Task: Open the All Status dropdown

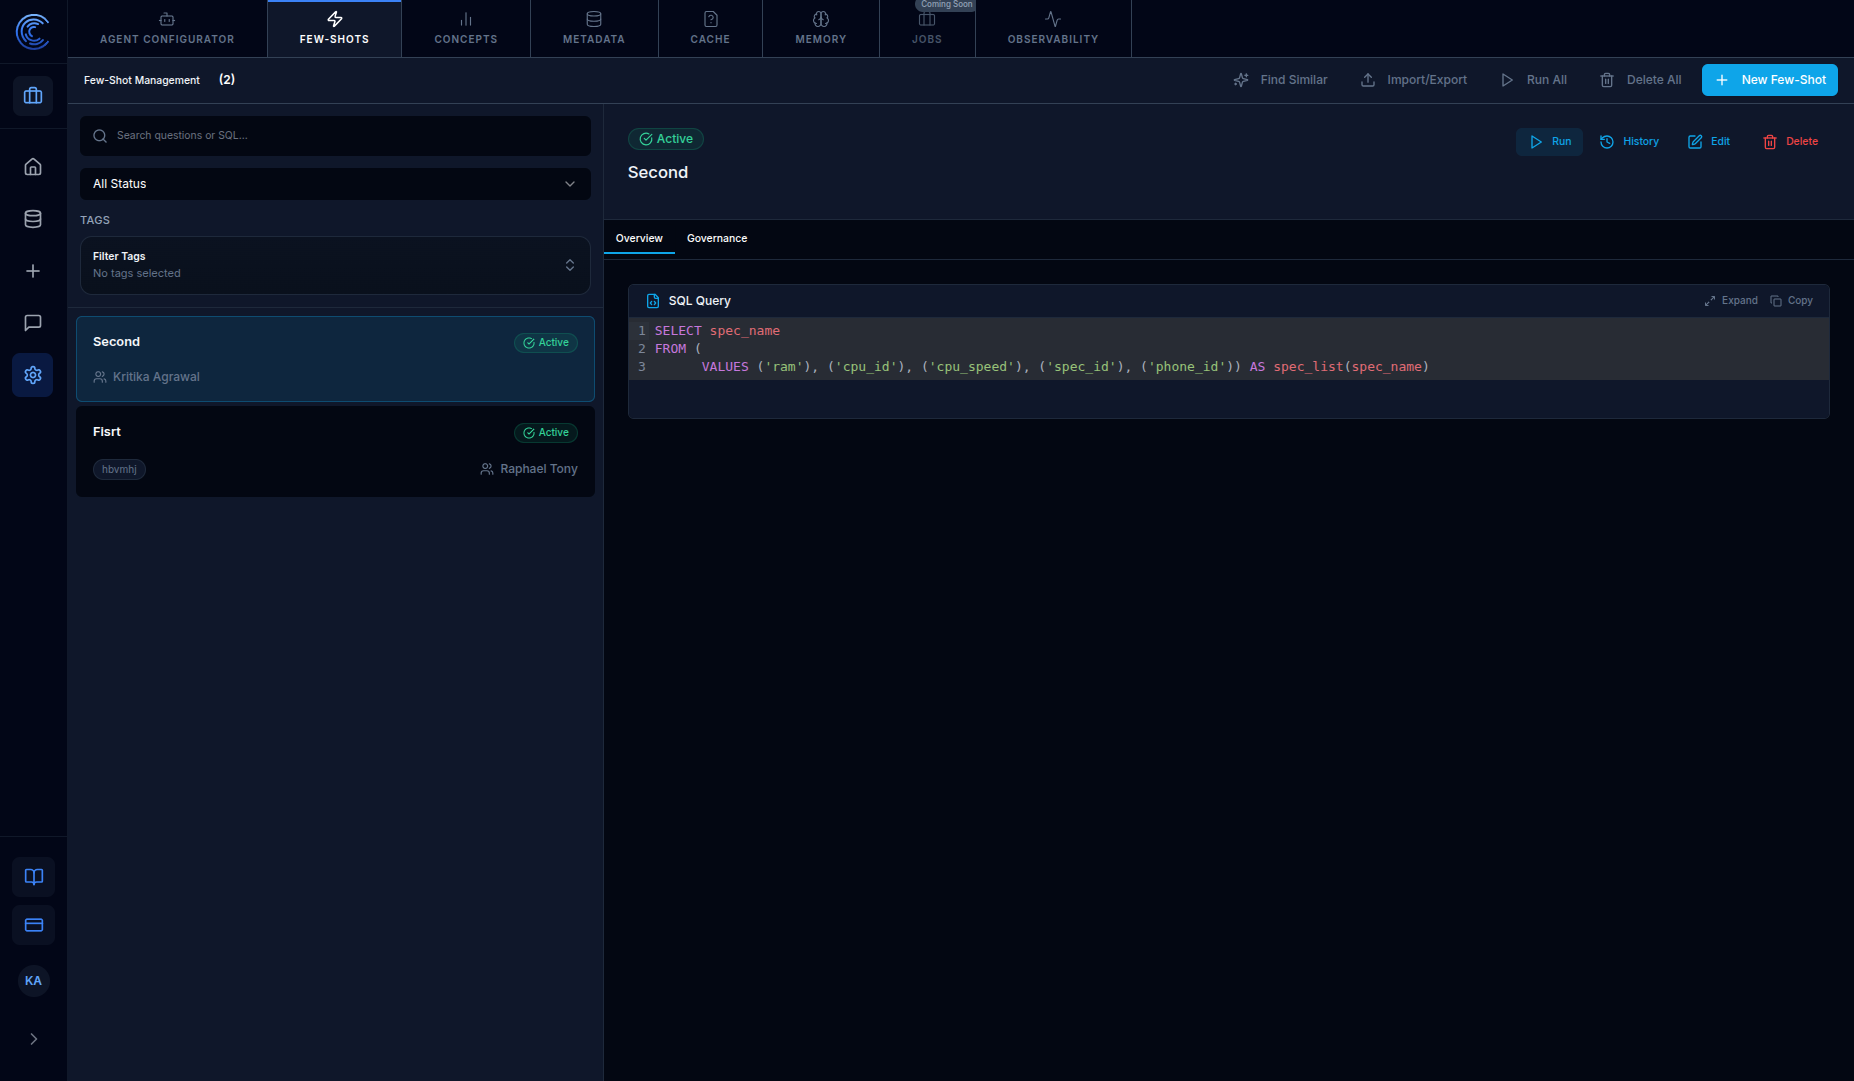Action: click(335, 184)
